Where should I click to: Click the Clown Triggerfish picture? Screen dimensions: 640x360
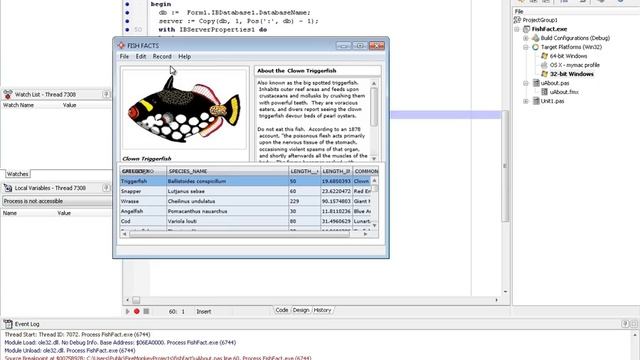(x=184, y=109)
